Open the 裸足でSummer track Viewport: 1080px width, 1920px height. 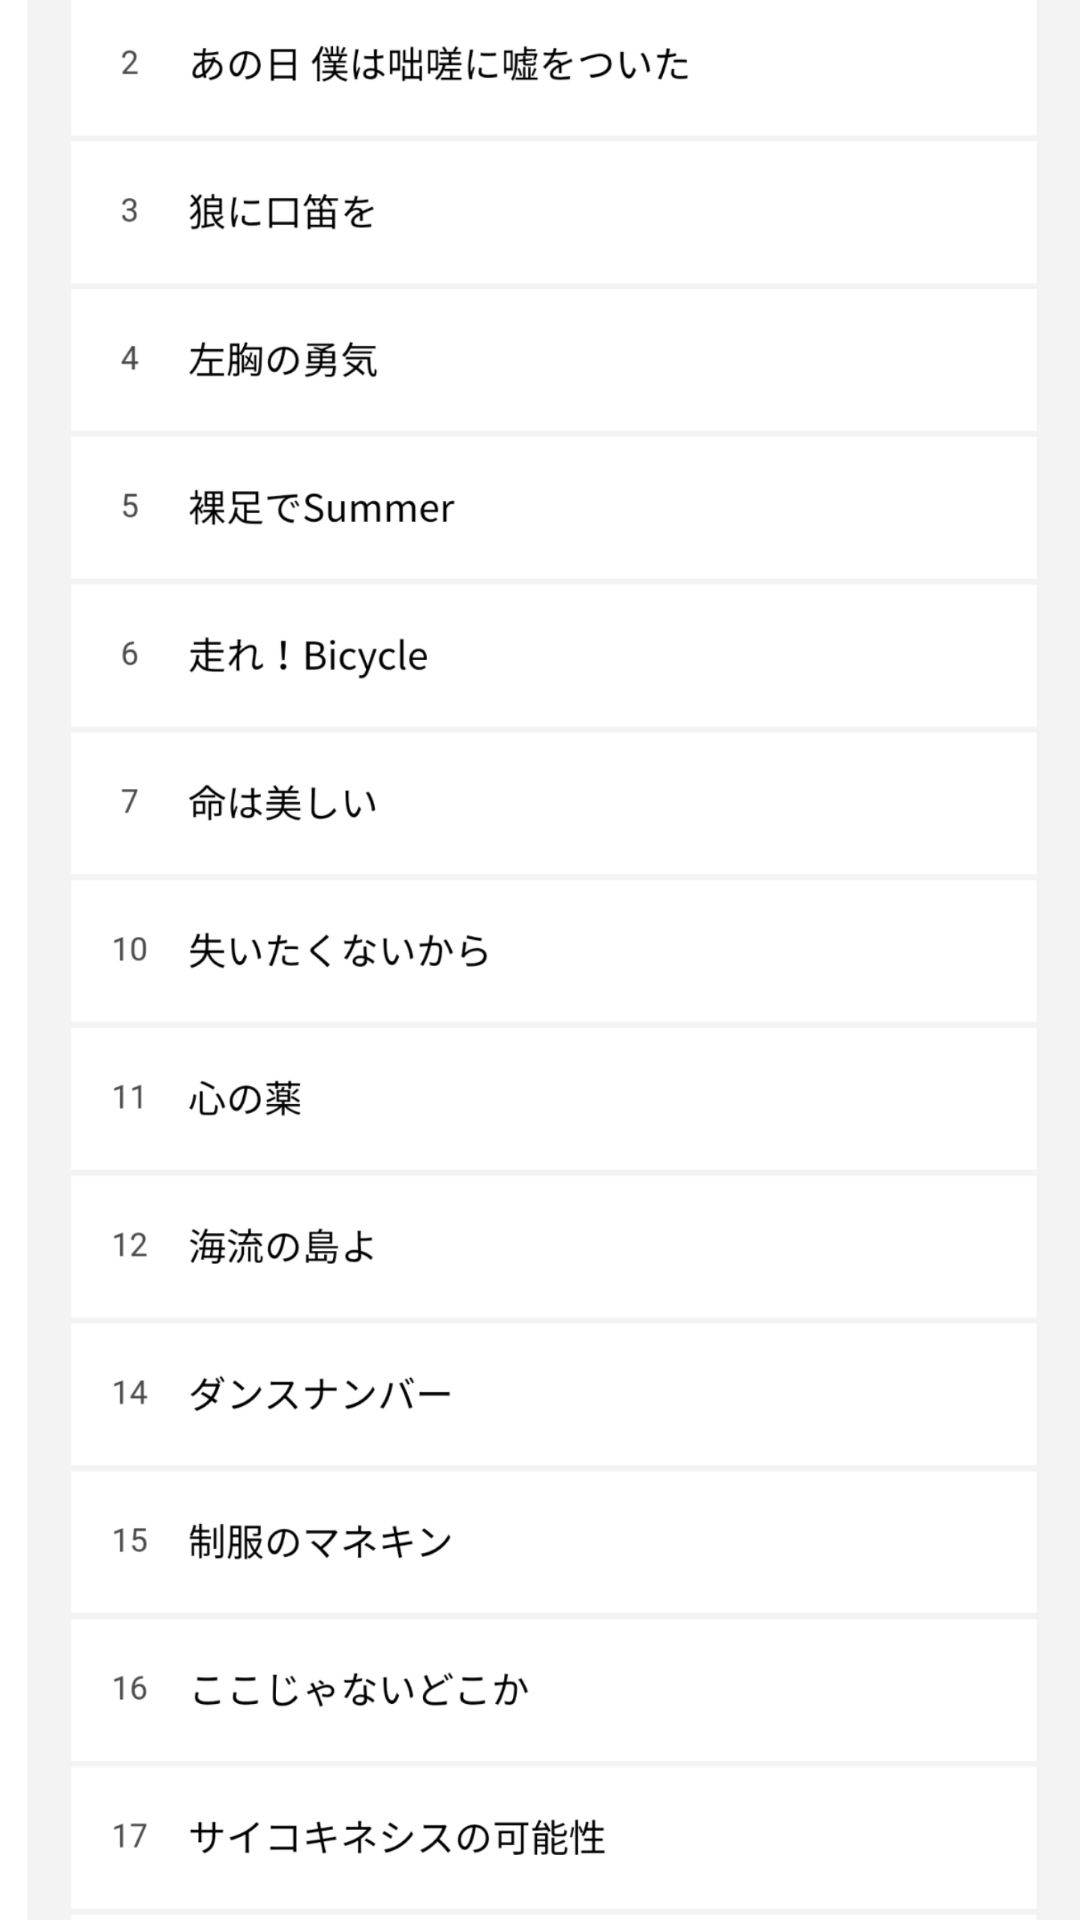tap(321, 508)
